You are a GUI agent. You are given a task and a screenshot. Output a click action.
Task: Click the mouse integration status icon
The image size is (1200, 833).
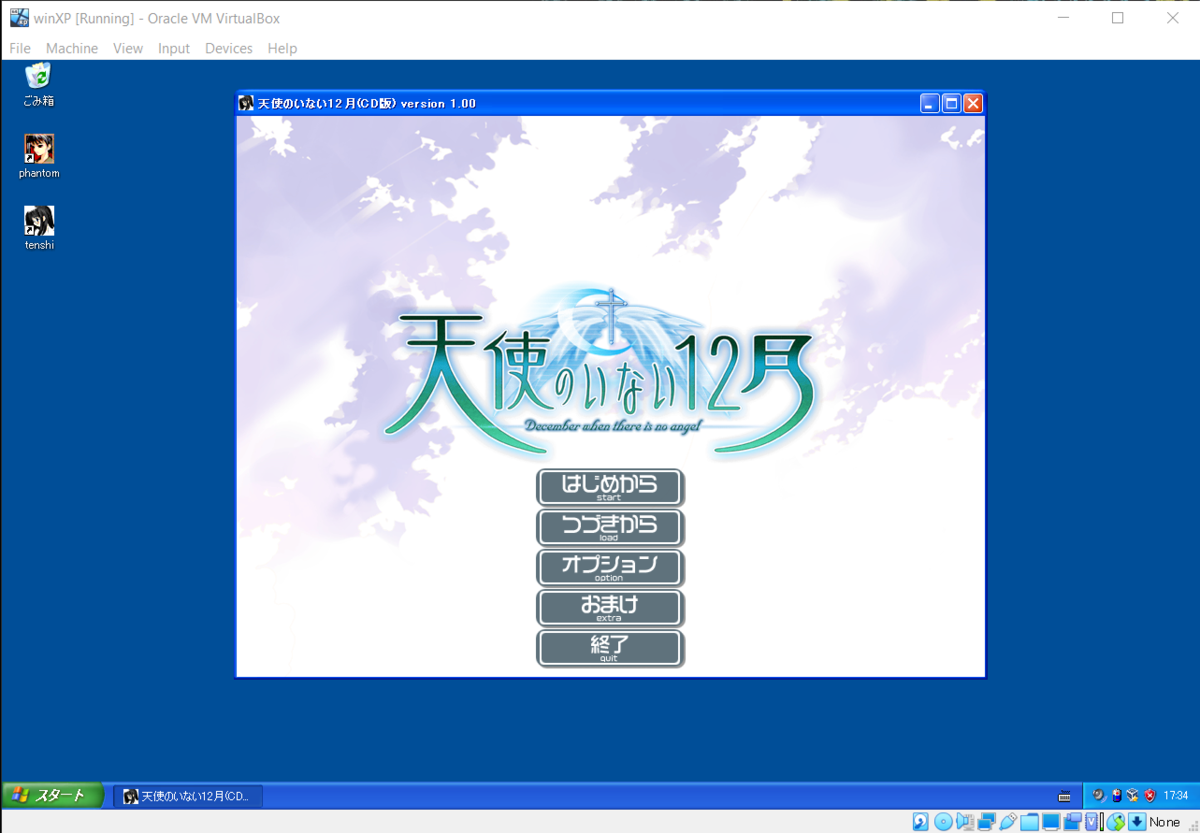1116,822
